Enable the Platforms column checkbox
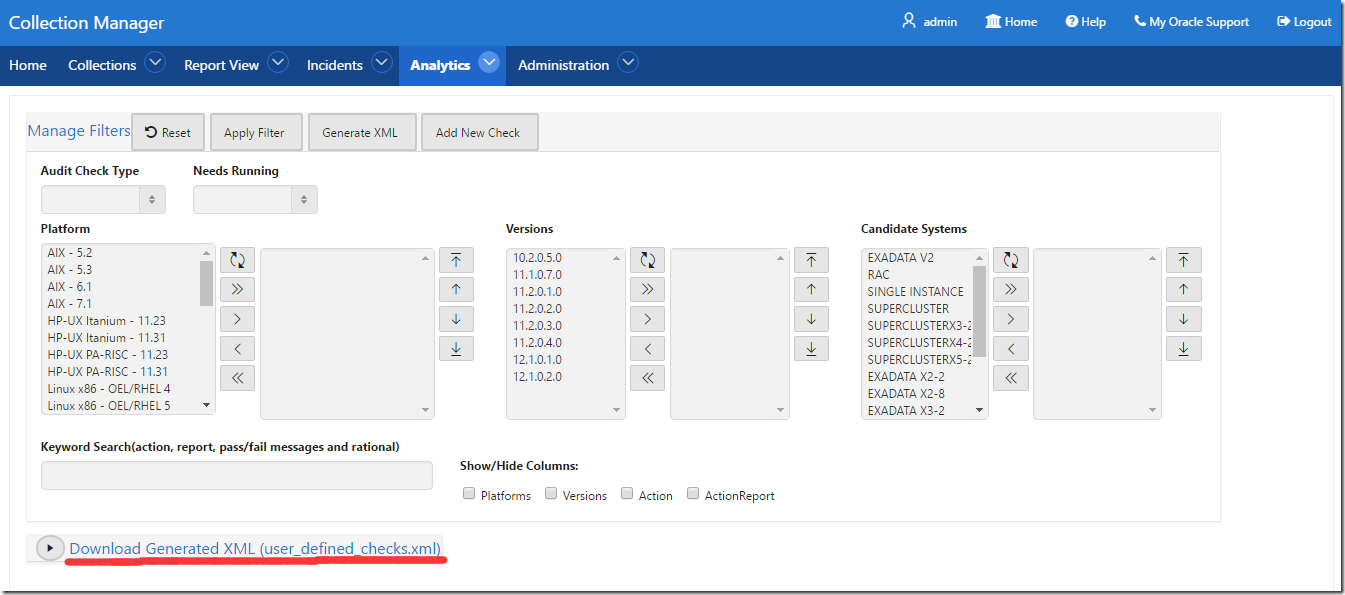 click(x=469, y=494)
